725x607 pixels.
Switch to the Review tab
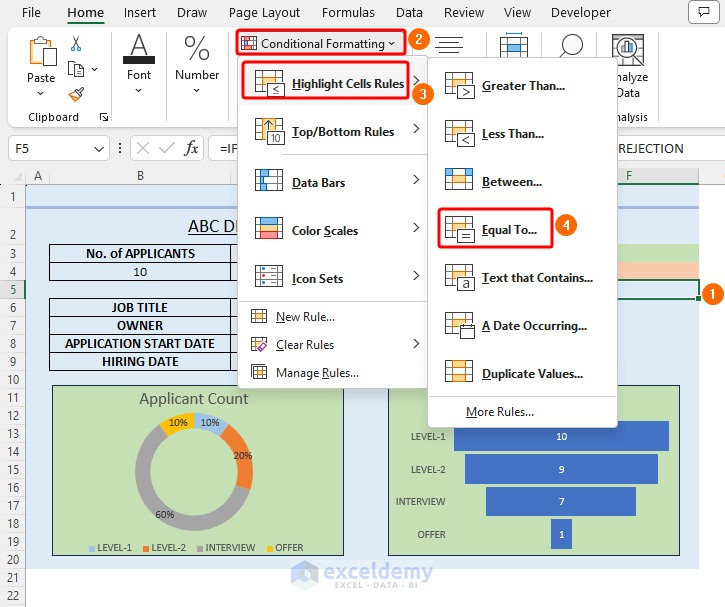(x=464, y=12)
